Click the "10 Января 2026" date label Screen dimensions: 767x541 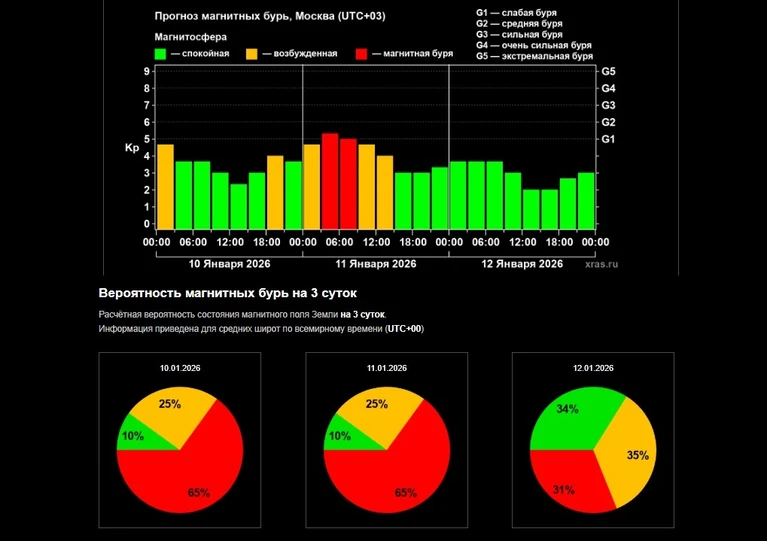(229, 264)
